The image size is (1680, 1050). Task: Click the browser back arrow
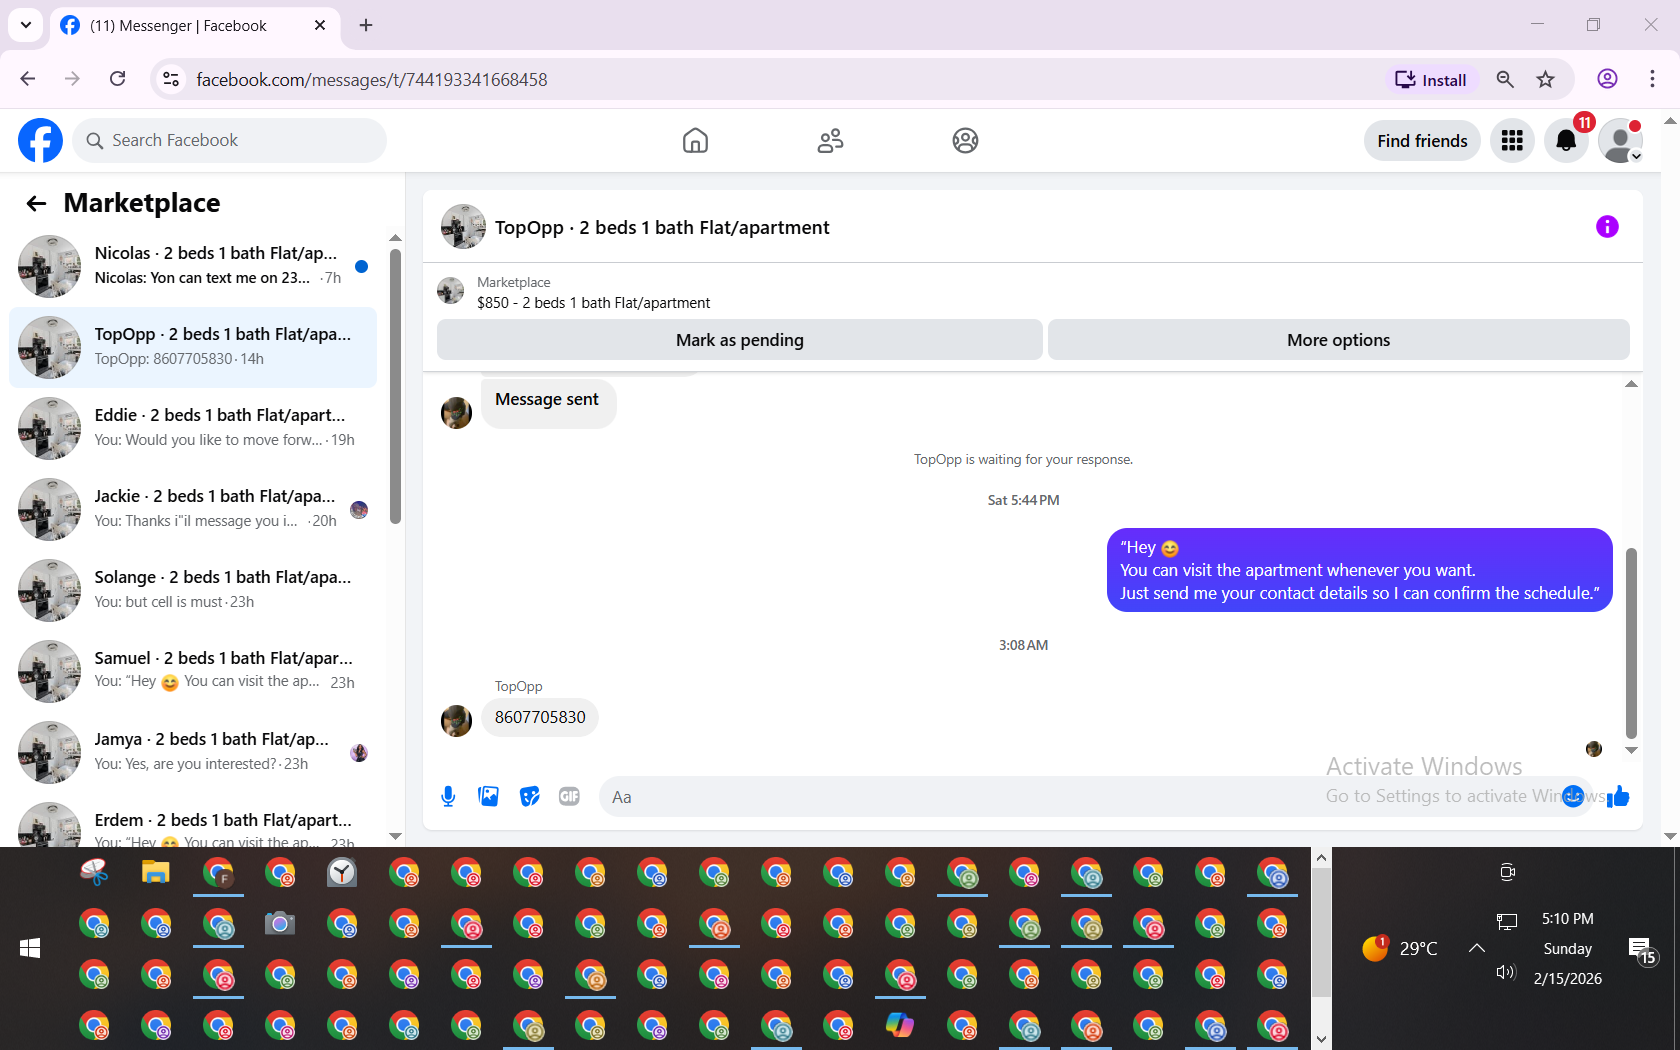pyautogui.click(x=28, y=79)
